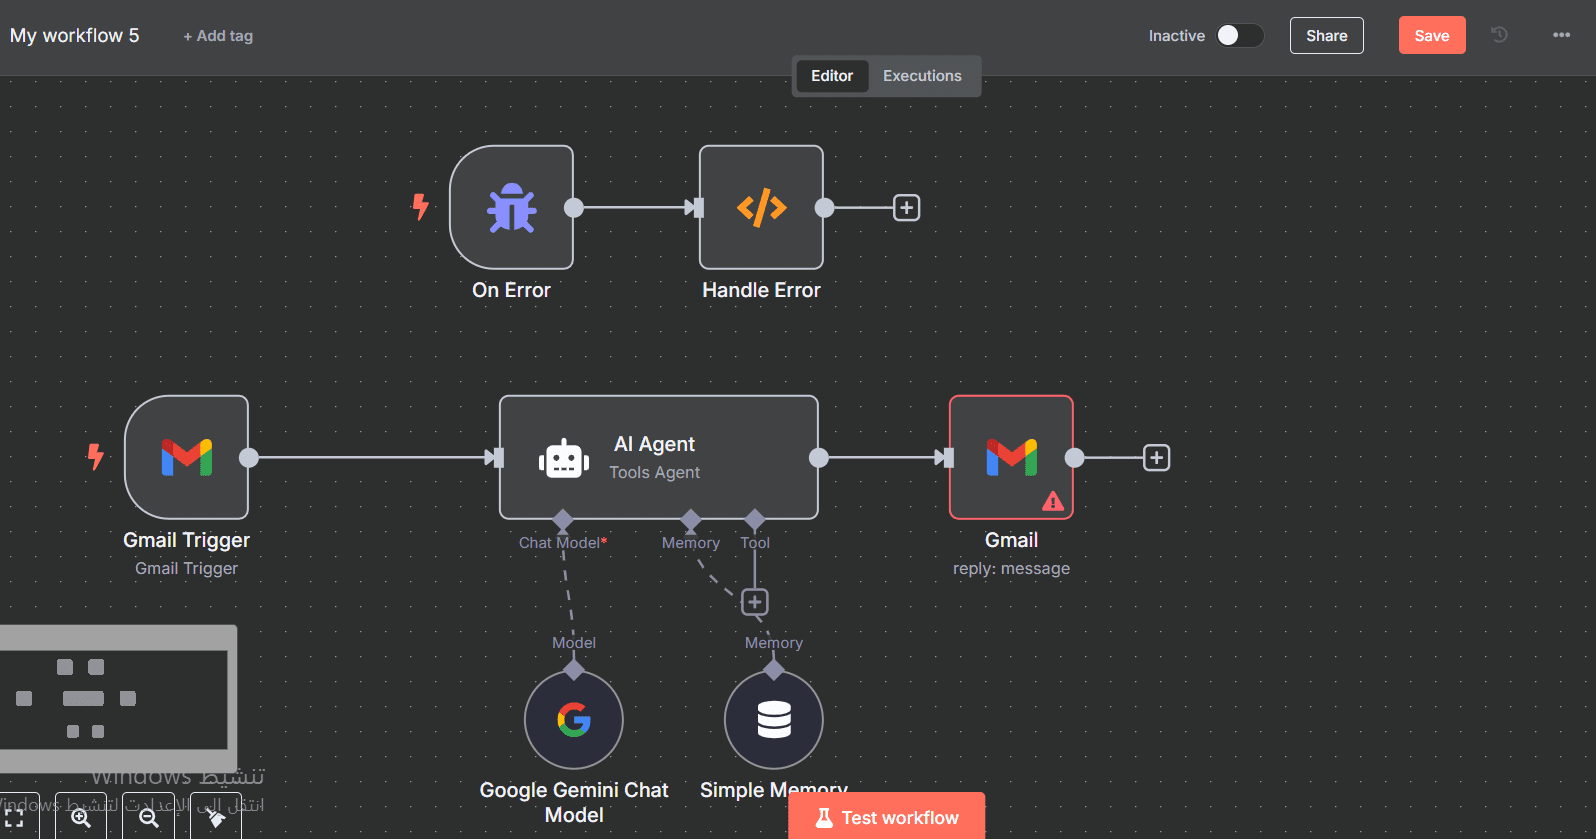This screenshot has width=1596, height=839.
Task: Add node after Gmail plus button
Action: point(1156,458)
